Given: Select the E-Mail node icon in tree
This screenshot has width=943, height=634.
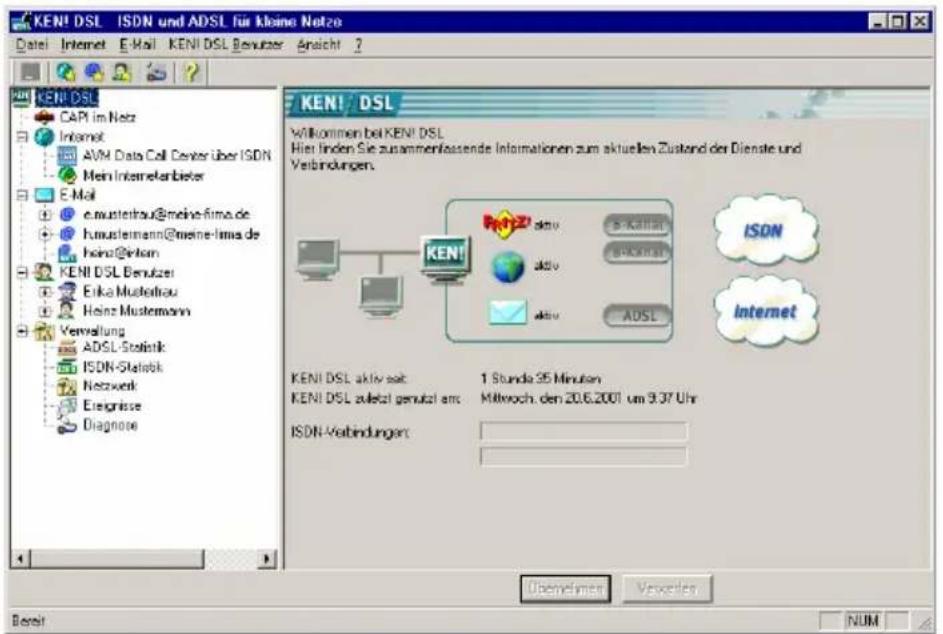Looking at the screenshot, I should (x=45, y=195).
